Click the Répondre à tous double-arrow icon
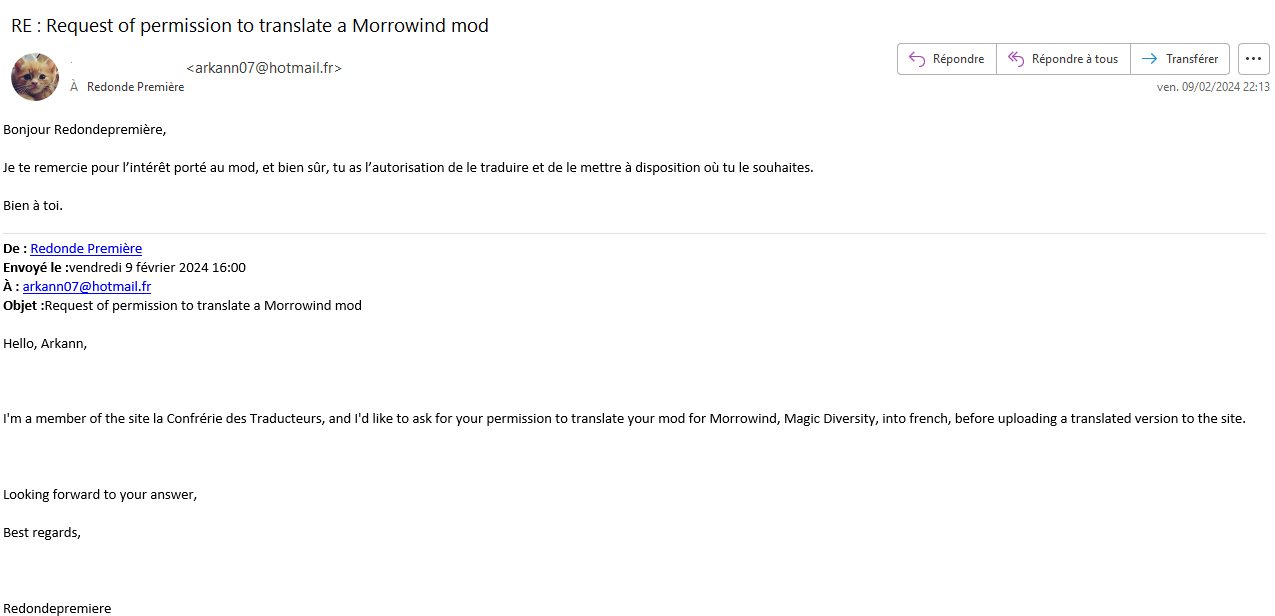Image resolution: width=1275 pixels, height=616 pixels. coord(1016,59)
